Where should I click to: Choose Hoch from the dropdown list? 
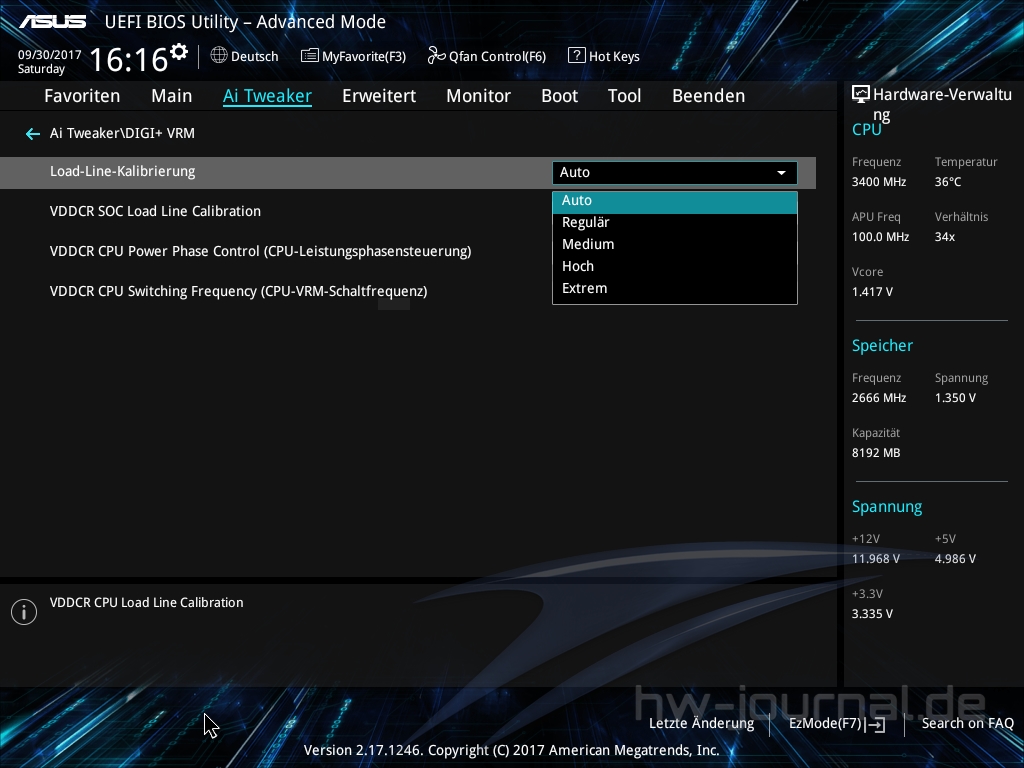pyautogui.click(x=675, y=266)
